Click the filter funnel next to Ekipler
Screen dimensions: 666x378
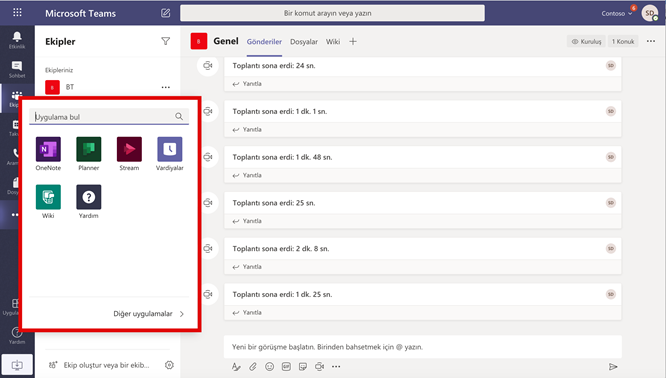pyautogui.click(x=166, y=41)
